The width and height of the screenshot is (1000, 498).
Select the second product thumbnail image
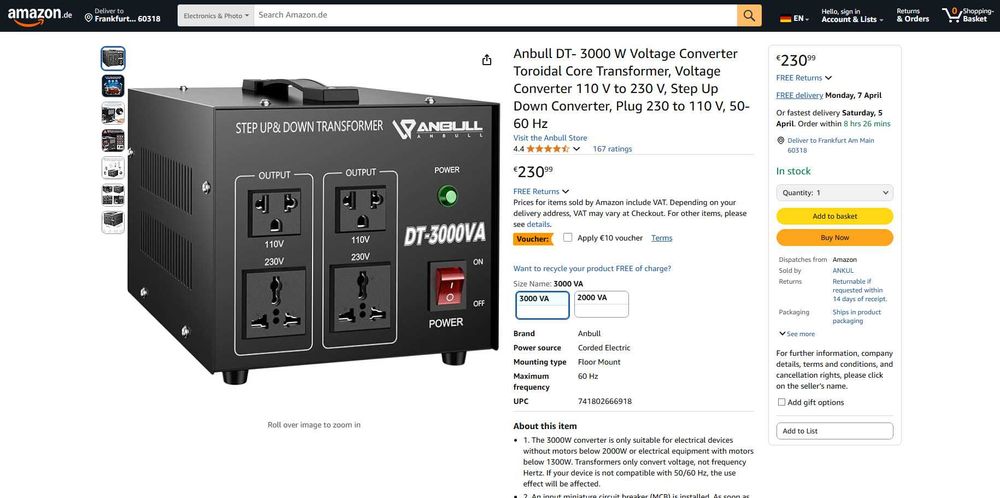(x=113, y=86)
